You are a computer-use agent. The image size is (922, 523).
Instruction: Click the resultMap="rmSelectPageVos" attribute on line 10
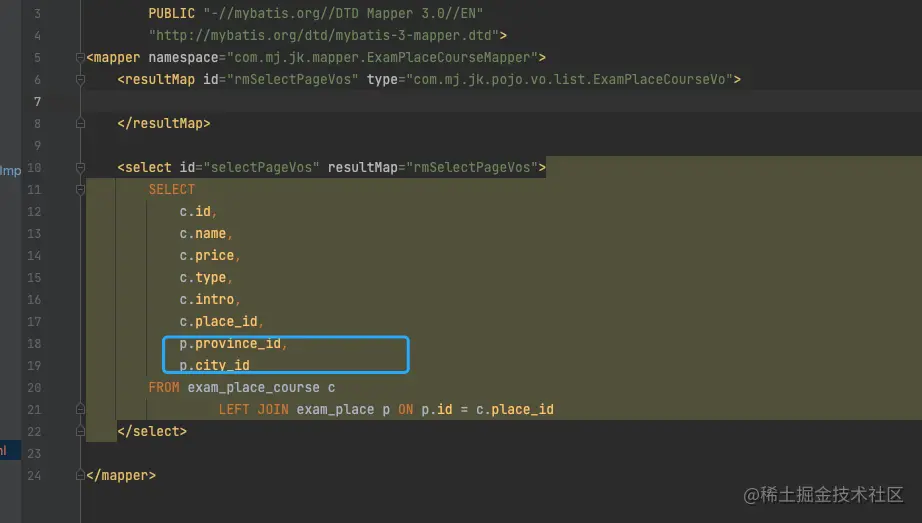[433, 168]
